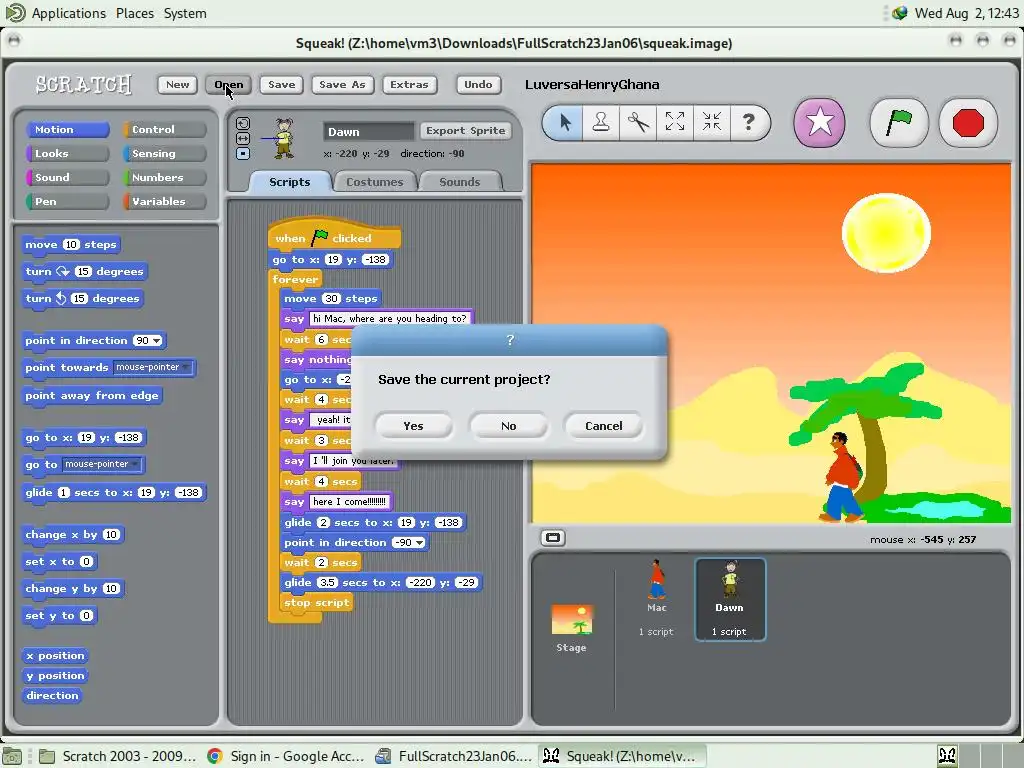Select the Dawn sprite thumbnail

(729, 599)
